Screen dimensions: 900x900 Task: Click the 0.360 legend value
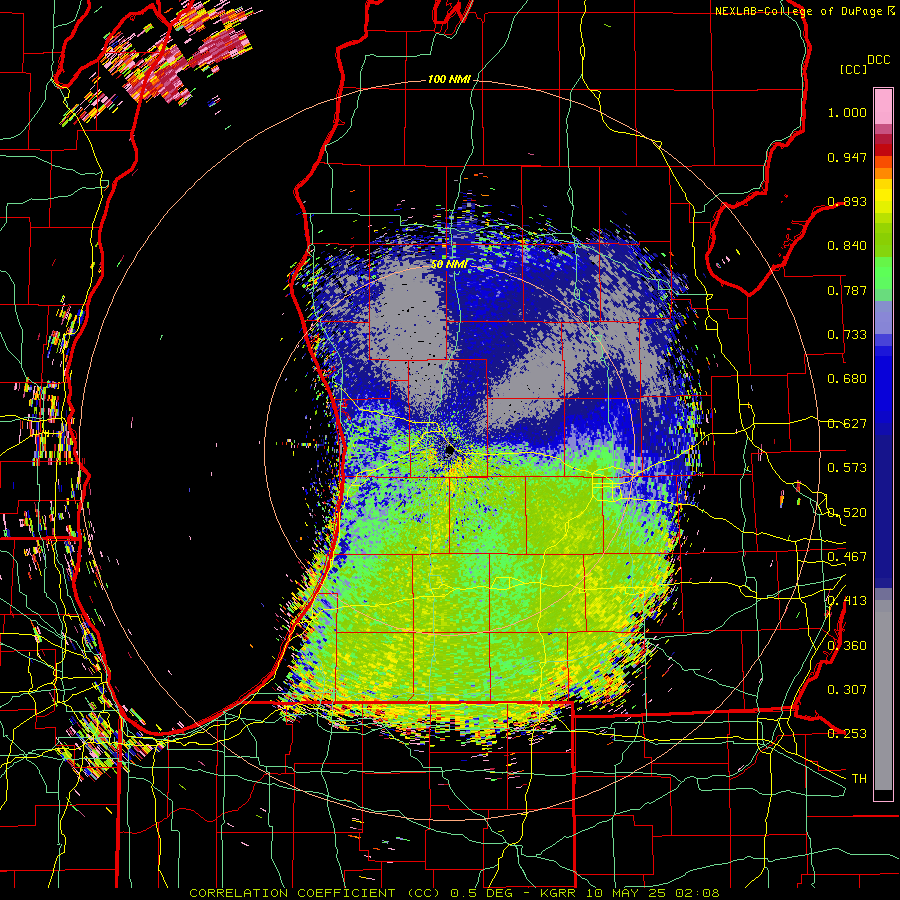pos(847,646)
